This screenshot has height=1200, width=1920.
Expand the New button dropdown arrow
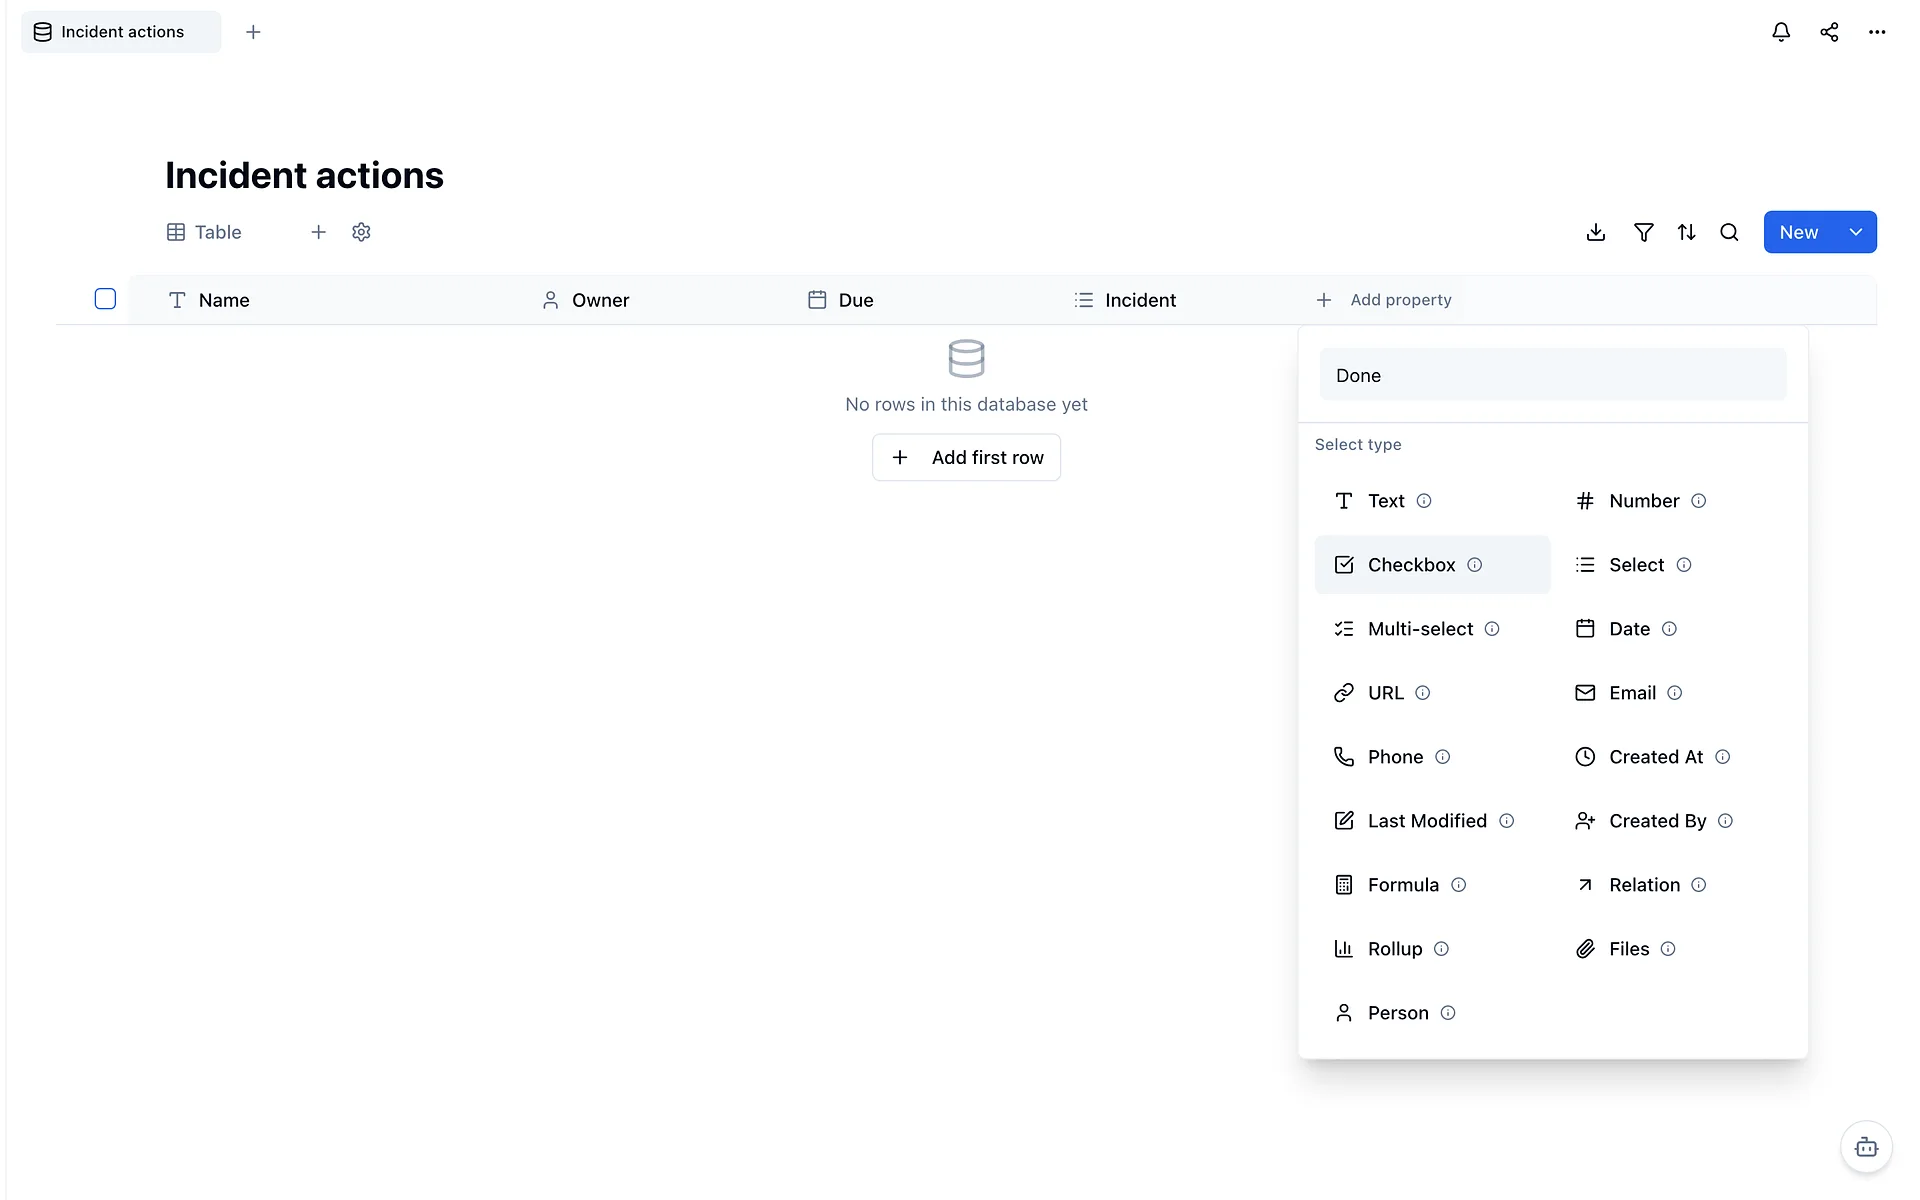[1856, 232]
